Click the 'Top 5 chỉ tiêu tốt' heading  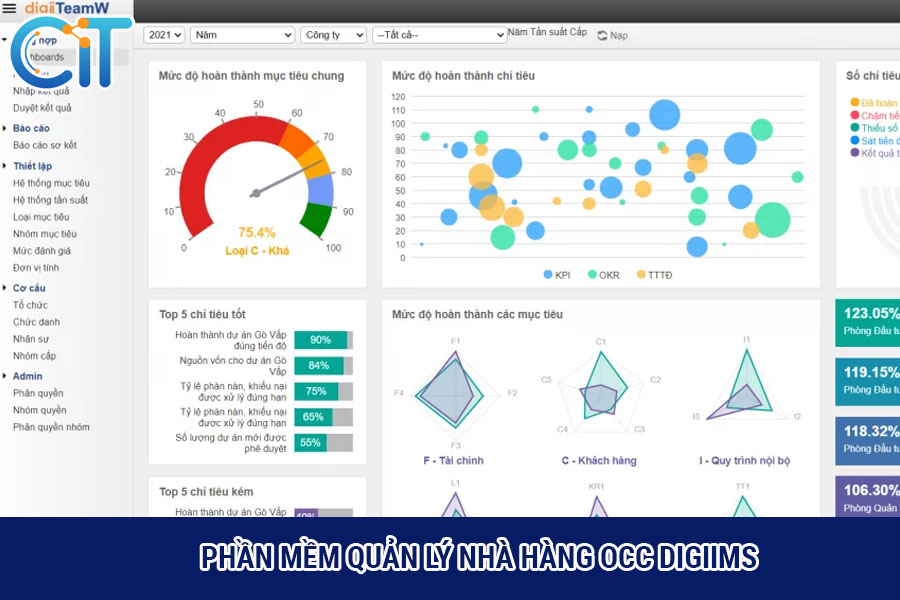(202, 314)
